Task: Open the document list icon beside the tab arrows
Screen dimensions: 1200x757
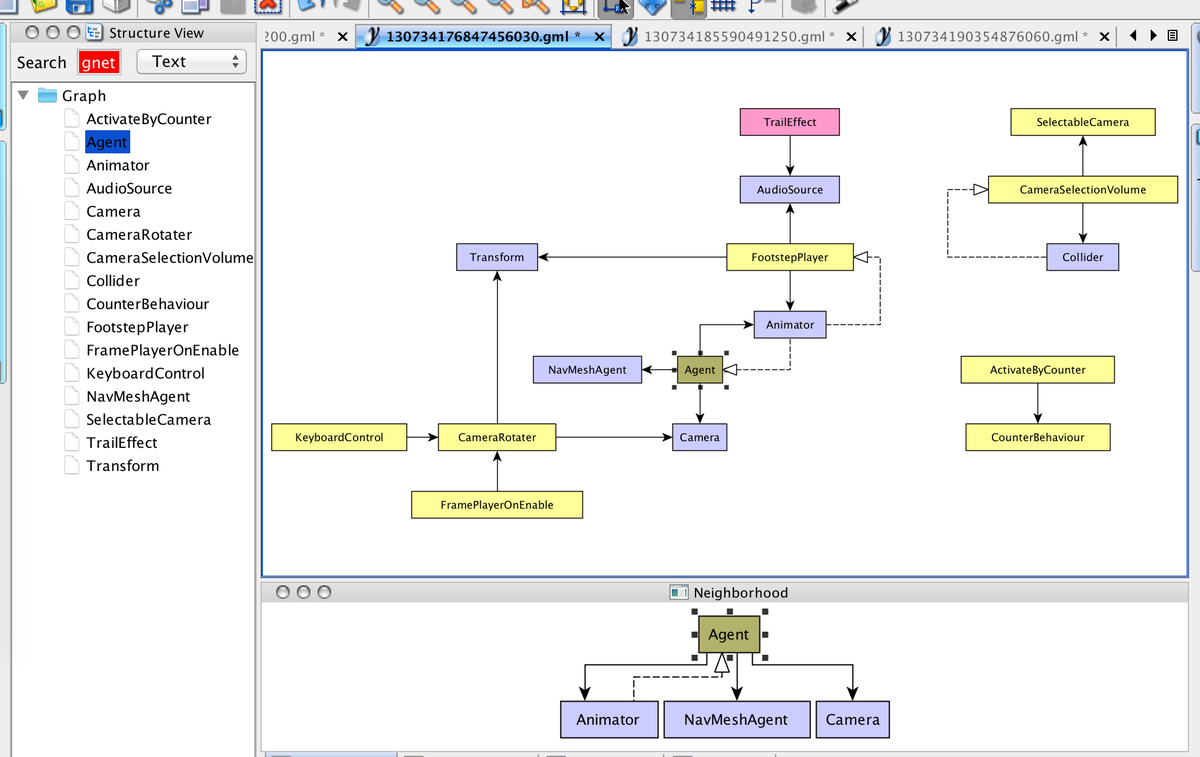Action: coord(1173,36)
